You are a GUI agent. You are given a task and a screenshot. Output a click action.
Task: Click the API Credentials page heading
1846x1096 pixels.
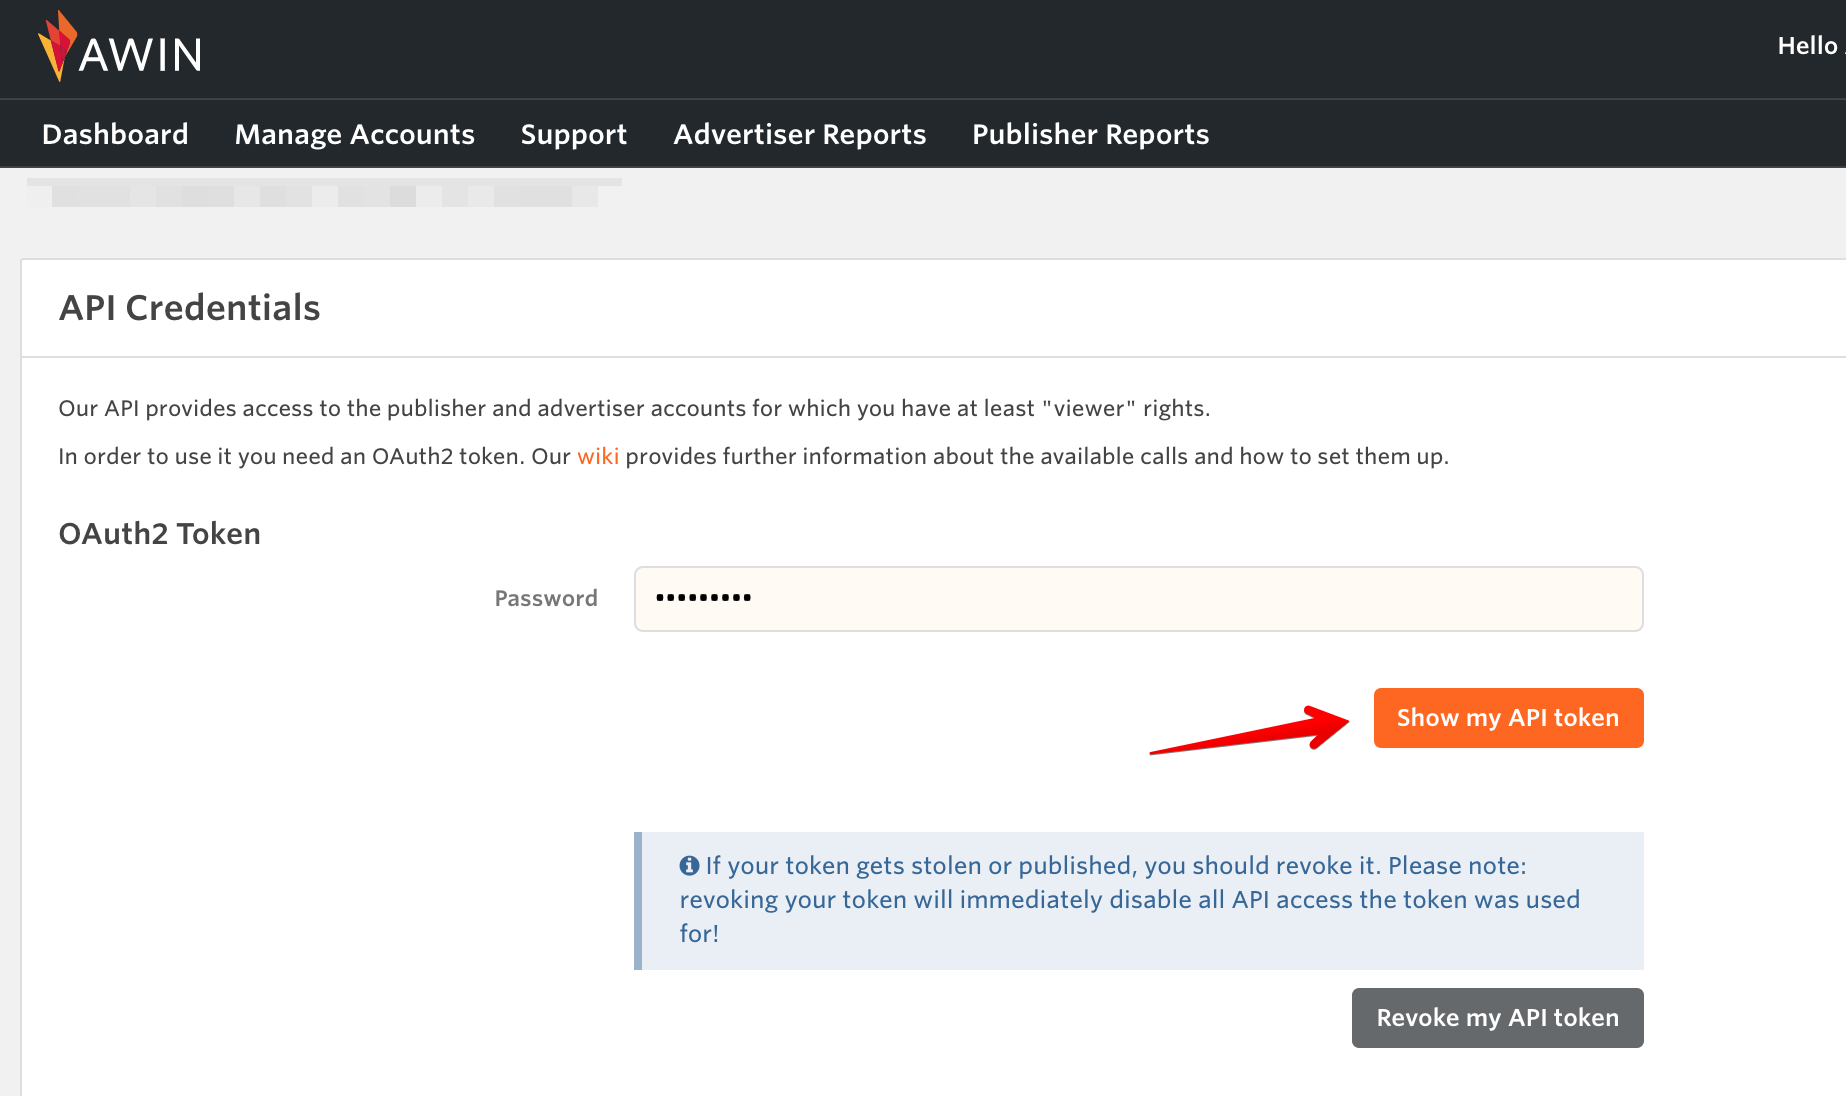pos(189,307)
